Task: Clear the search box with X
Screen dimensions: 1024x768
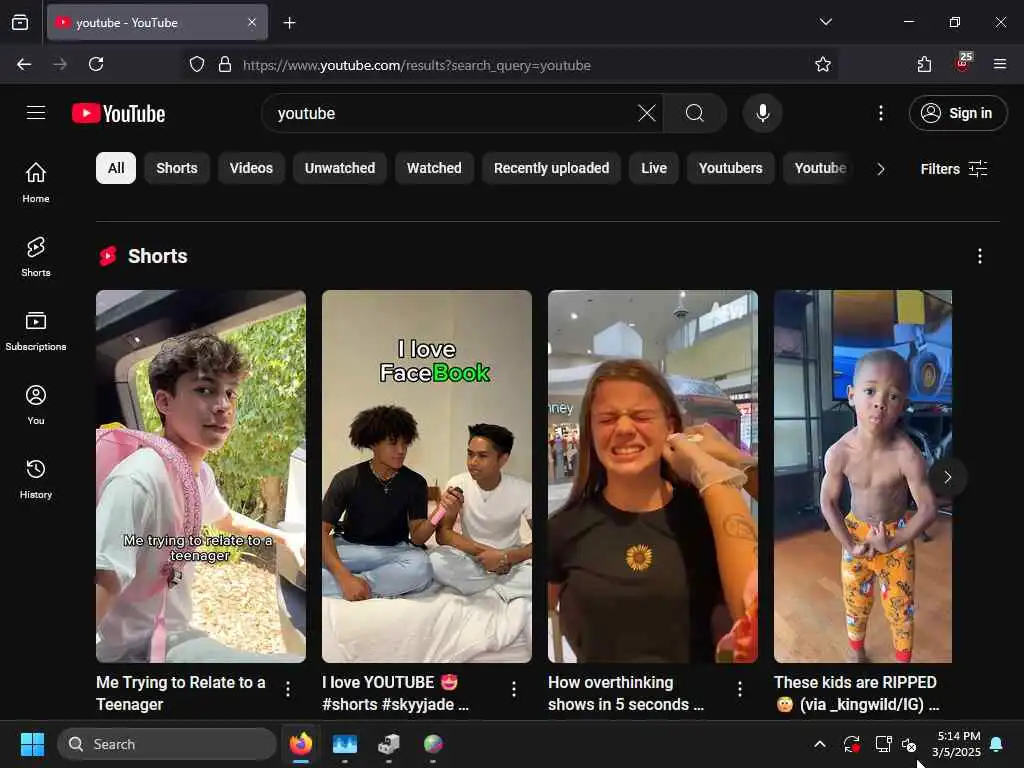Action: pyautogui.click(x=647, y=113)
